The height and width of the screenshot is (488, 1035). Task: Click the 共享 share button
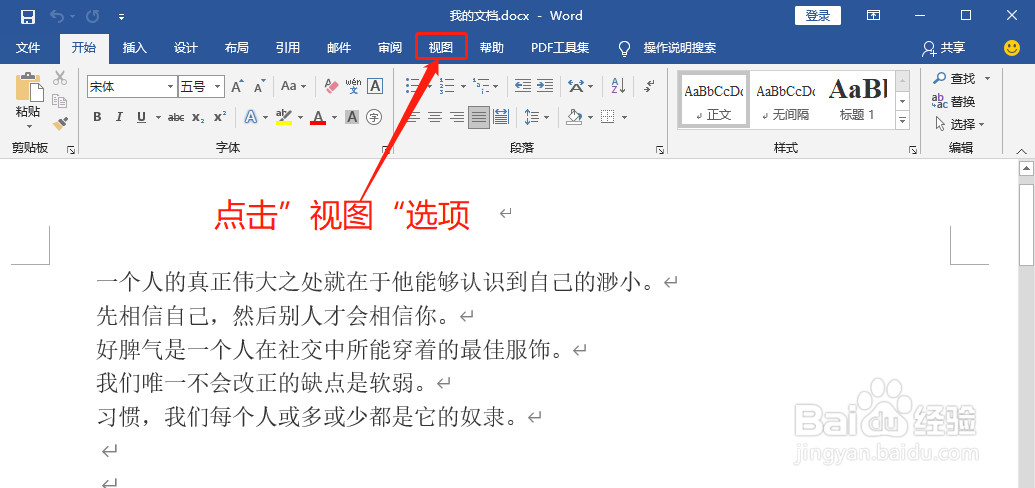point(944,48)
